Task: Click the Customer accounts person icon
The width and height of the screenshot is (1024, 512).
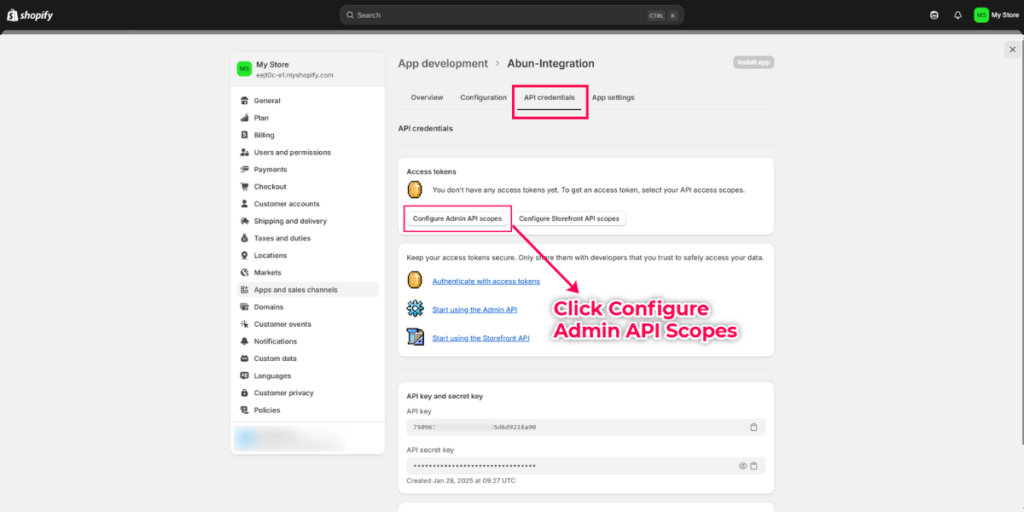Action: tap(244, 204)
